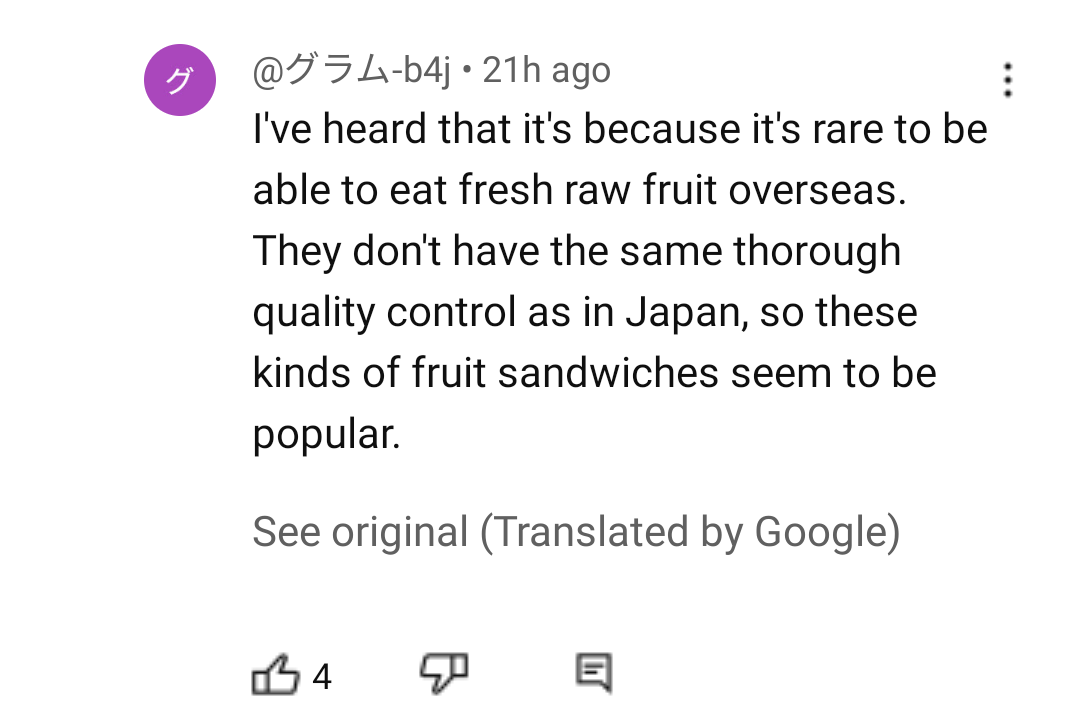
Task: Tap the line "able to eat fresh raw fruit overseas."
Action: pyautogui.click(x=579, y=189)
